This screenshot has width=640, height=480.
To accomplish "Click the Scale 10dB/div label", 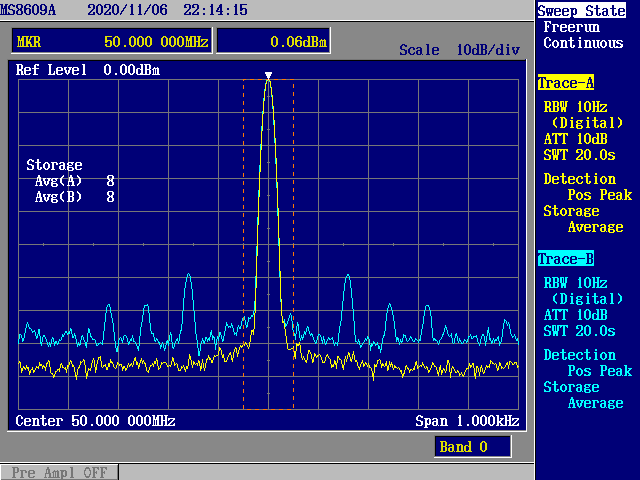I will pyautogui.click(x=459, y=50).
